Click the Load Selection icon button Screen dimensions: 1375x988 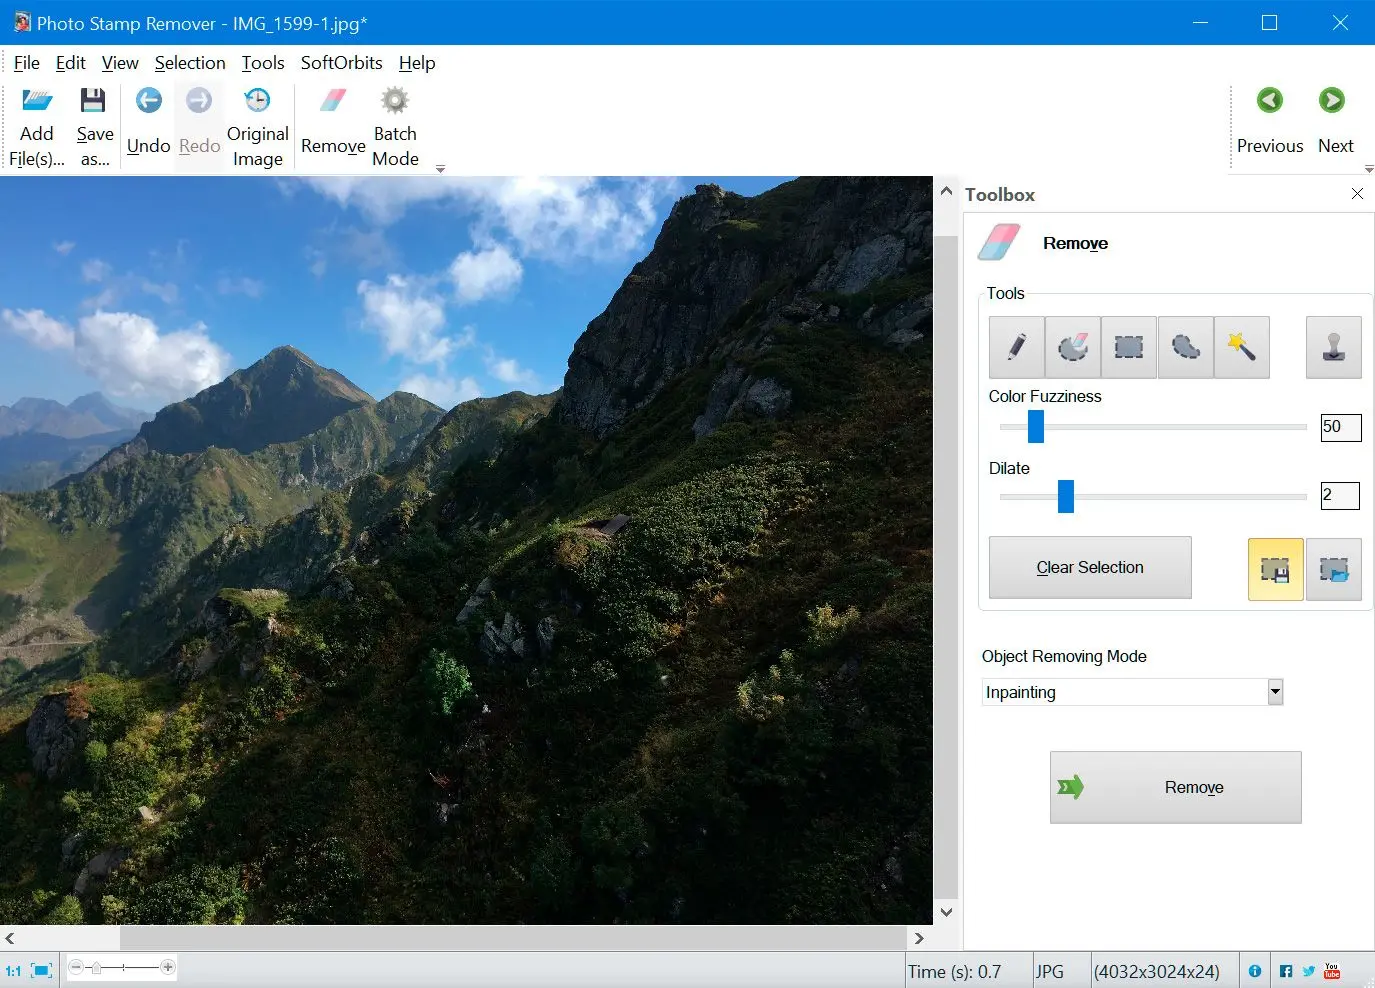click(1333, 569)
